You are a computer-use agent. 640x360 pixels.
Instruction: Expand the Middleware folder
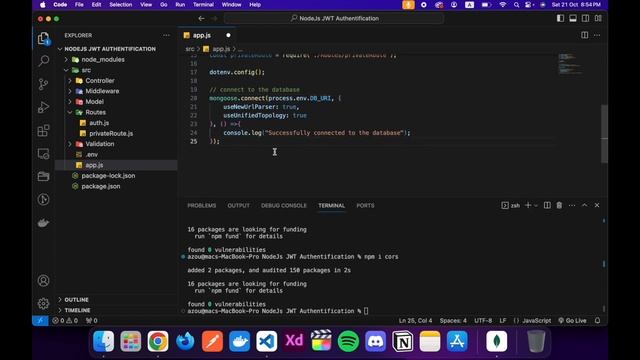coord(70,91)
